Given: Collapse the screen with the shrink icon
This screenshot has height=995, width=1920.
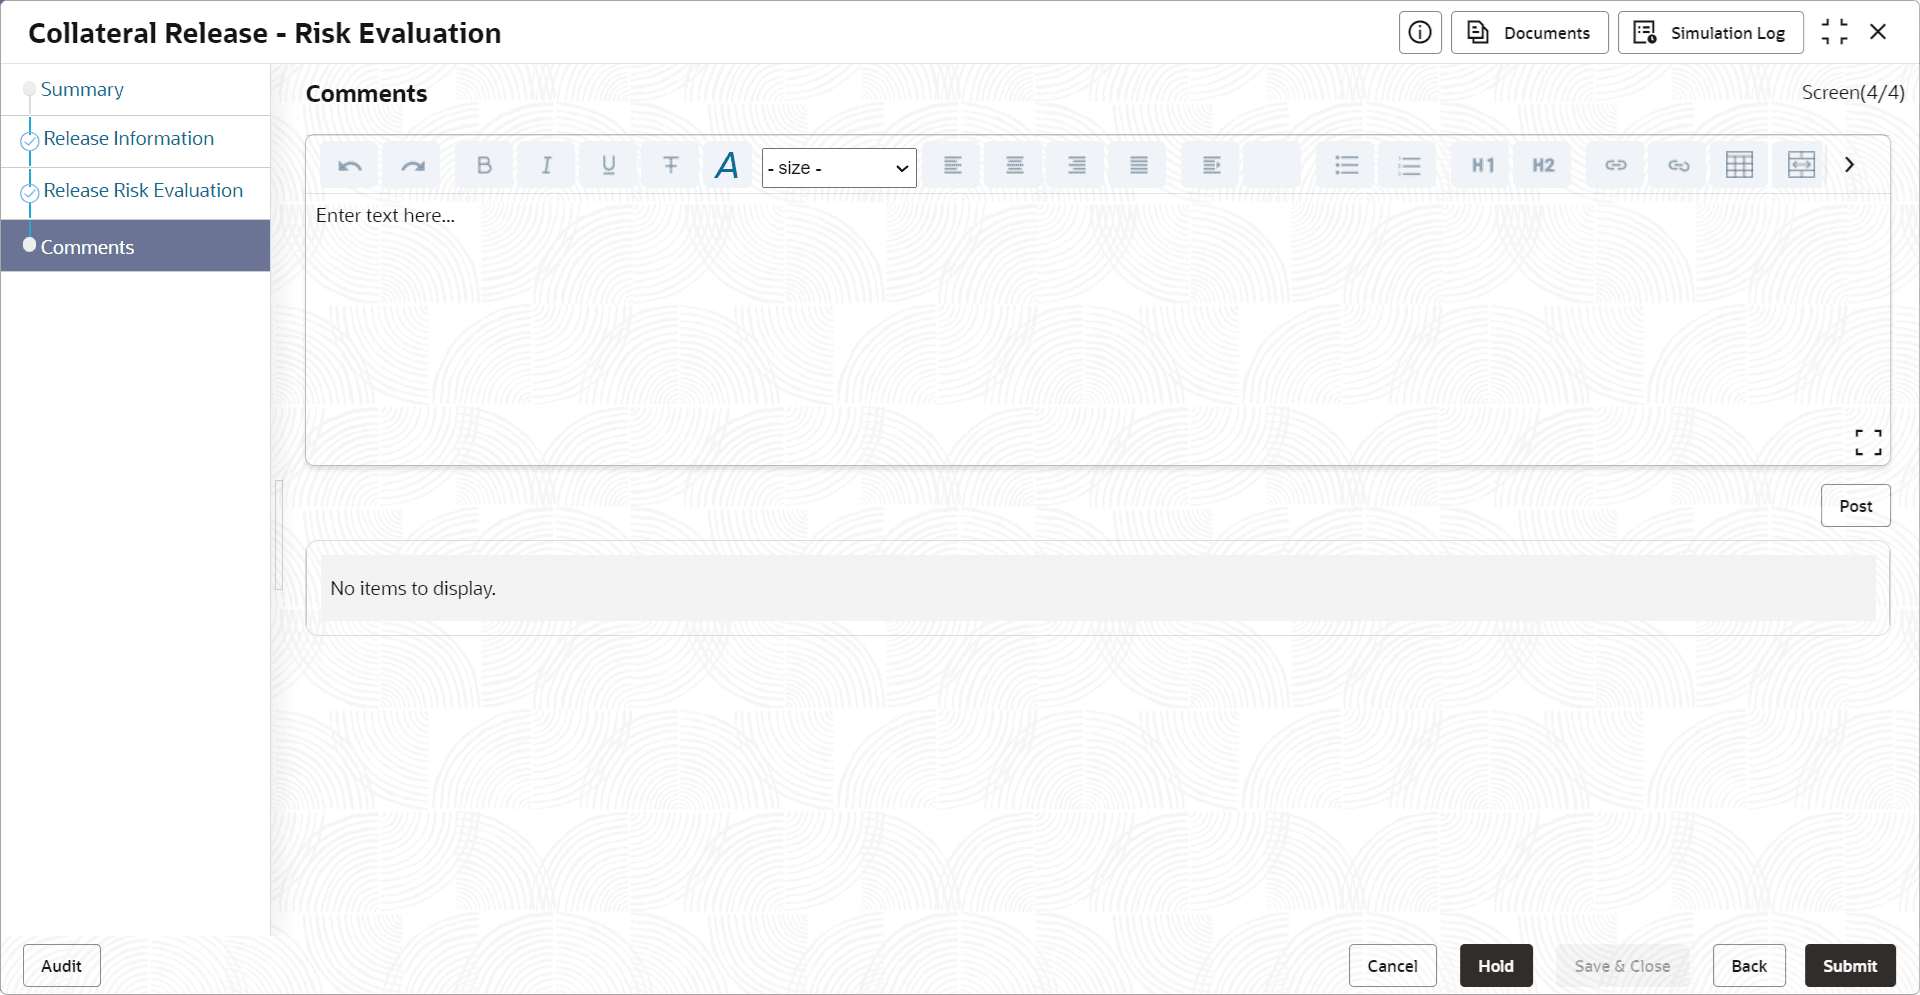Looking at the screenshot, I should (x=1834, y=32).
